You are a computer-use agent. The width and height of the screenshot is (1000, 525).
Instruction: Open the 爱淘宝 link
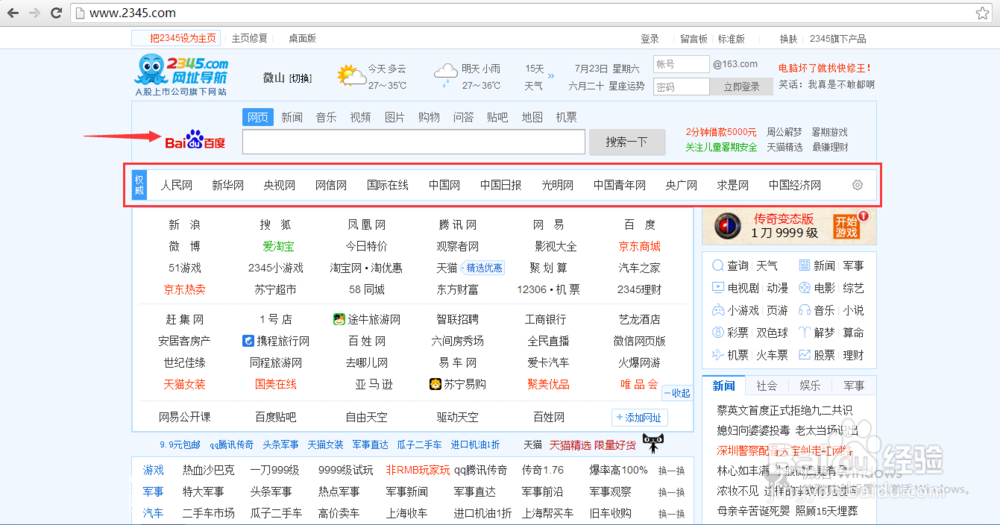(x=278, y=246)
